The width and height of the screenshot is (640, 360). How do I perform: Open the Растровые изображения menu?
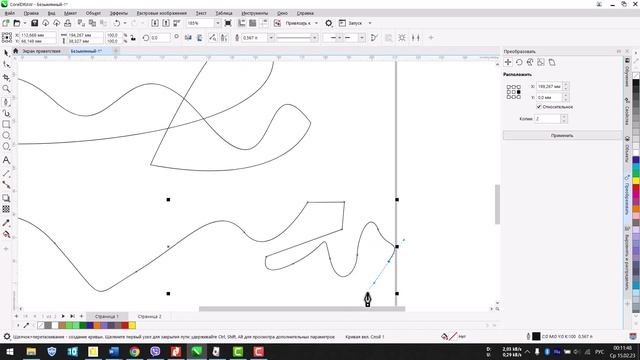pyautogui.click(x=162, y=13)
